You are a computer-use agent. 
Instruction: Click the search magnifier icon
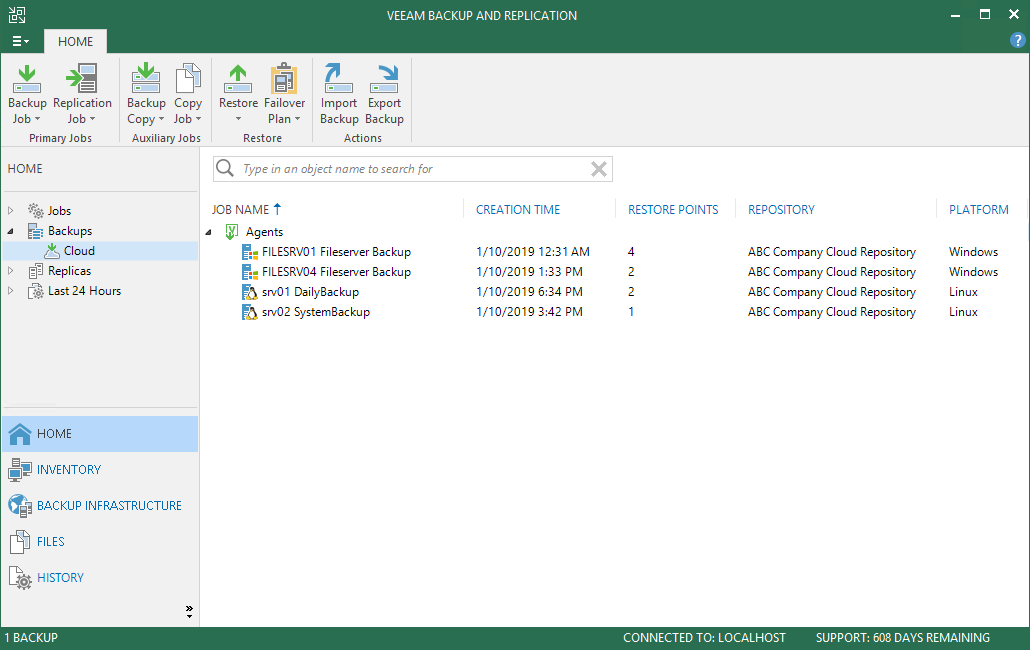tap(225, 168)
